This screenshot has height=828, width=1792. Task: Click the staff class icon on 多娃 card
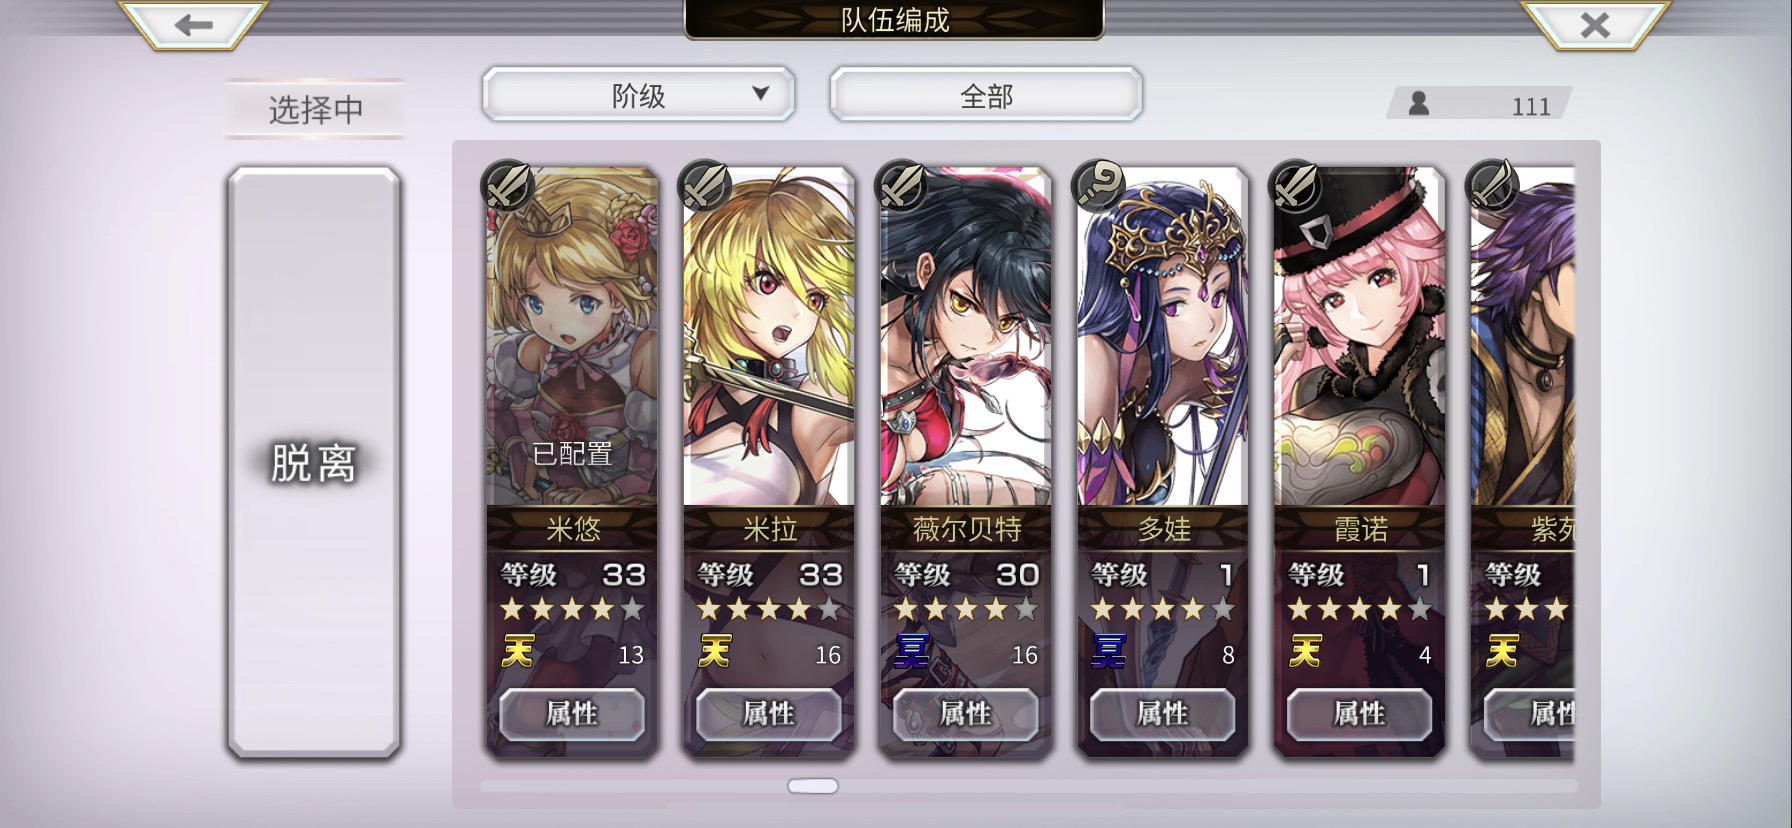[x=1100, y=185]
